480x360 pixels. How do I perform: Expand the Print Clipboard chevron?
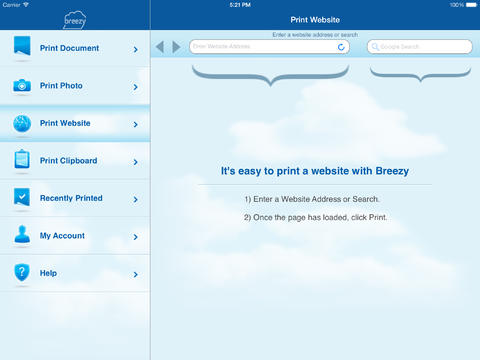[x=135, y=162]
